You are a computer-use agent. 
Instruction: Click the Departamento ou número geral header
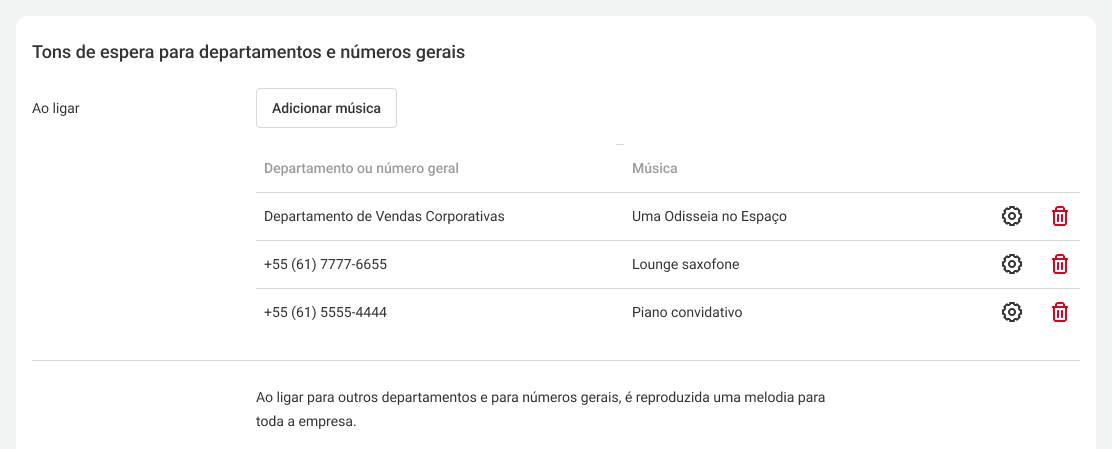(x=361, y=168)
